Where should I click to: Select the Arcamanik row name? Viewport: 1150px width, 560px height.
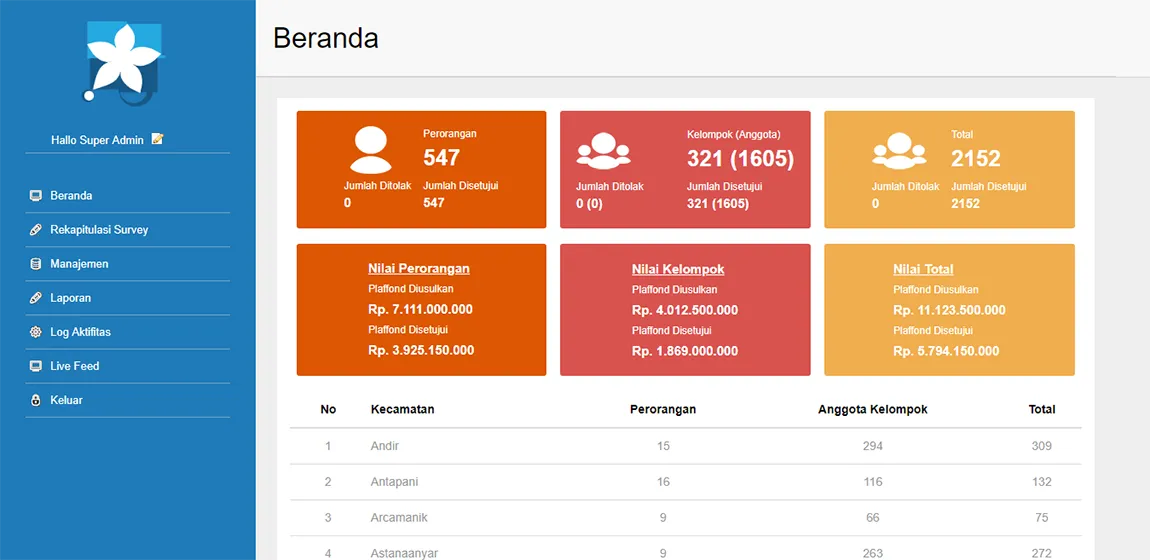tap(399, 517)
